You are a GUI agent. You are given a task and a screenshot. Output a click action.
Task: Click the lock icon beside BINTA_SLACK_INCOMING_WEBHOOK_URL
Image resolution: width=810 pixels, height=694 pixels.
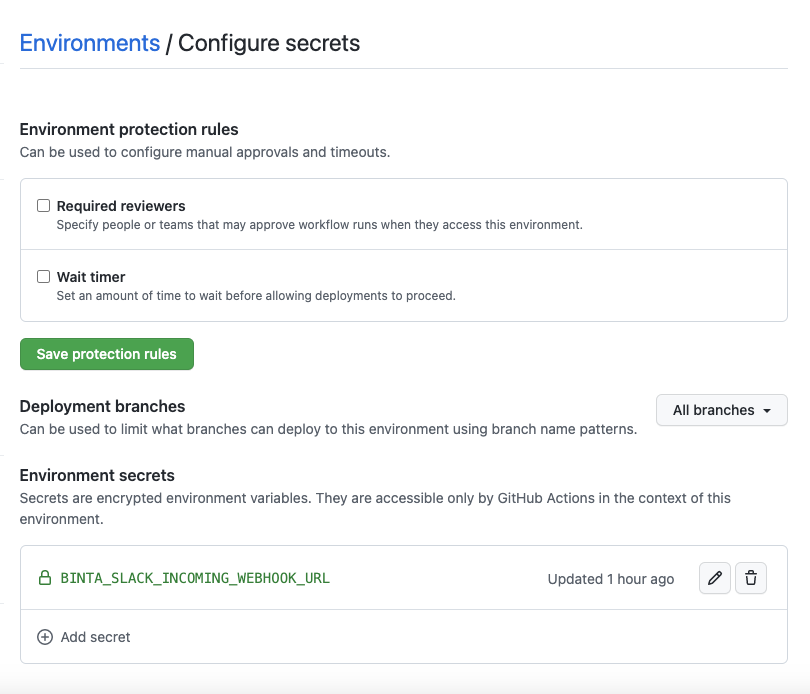pos(44,578)
